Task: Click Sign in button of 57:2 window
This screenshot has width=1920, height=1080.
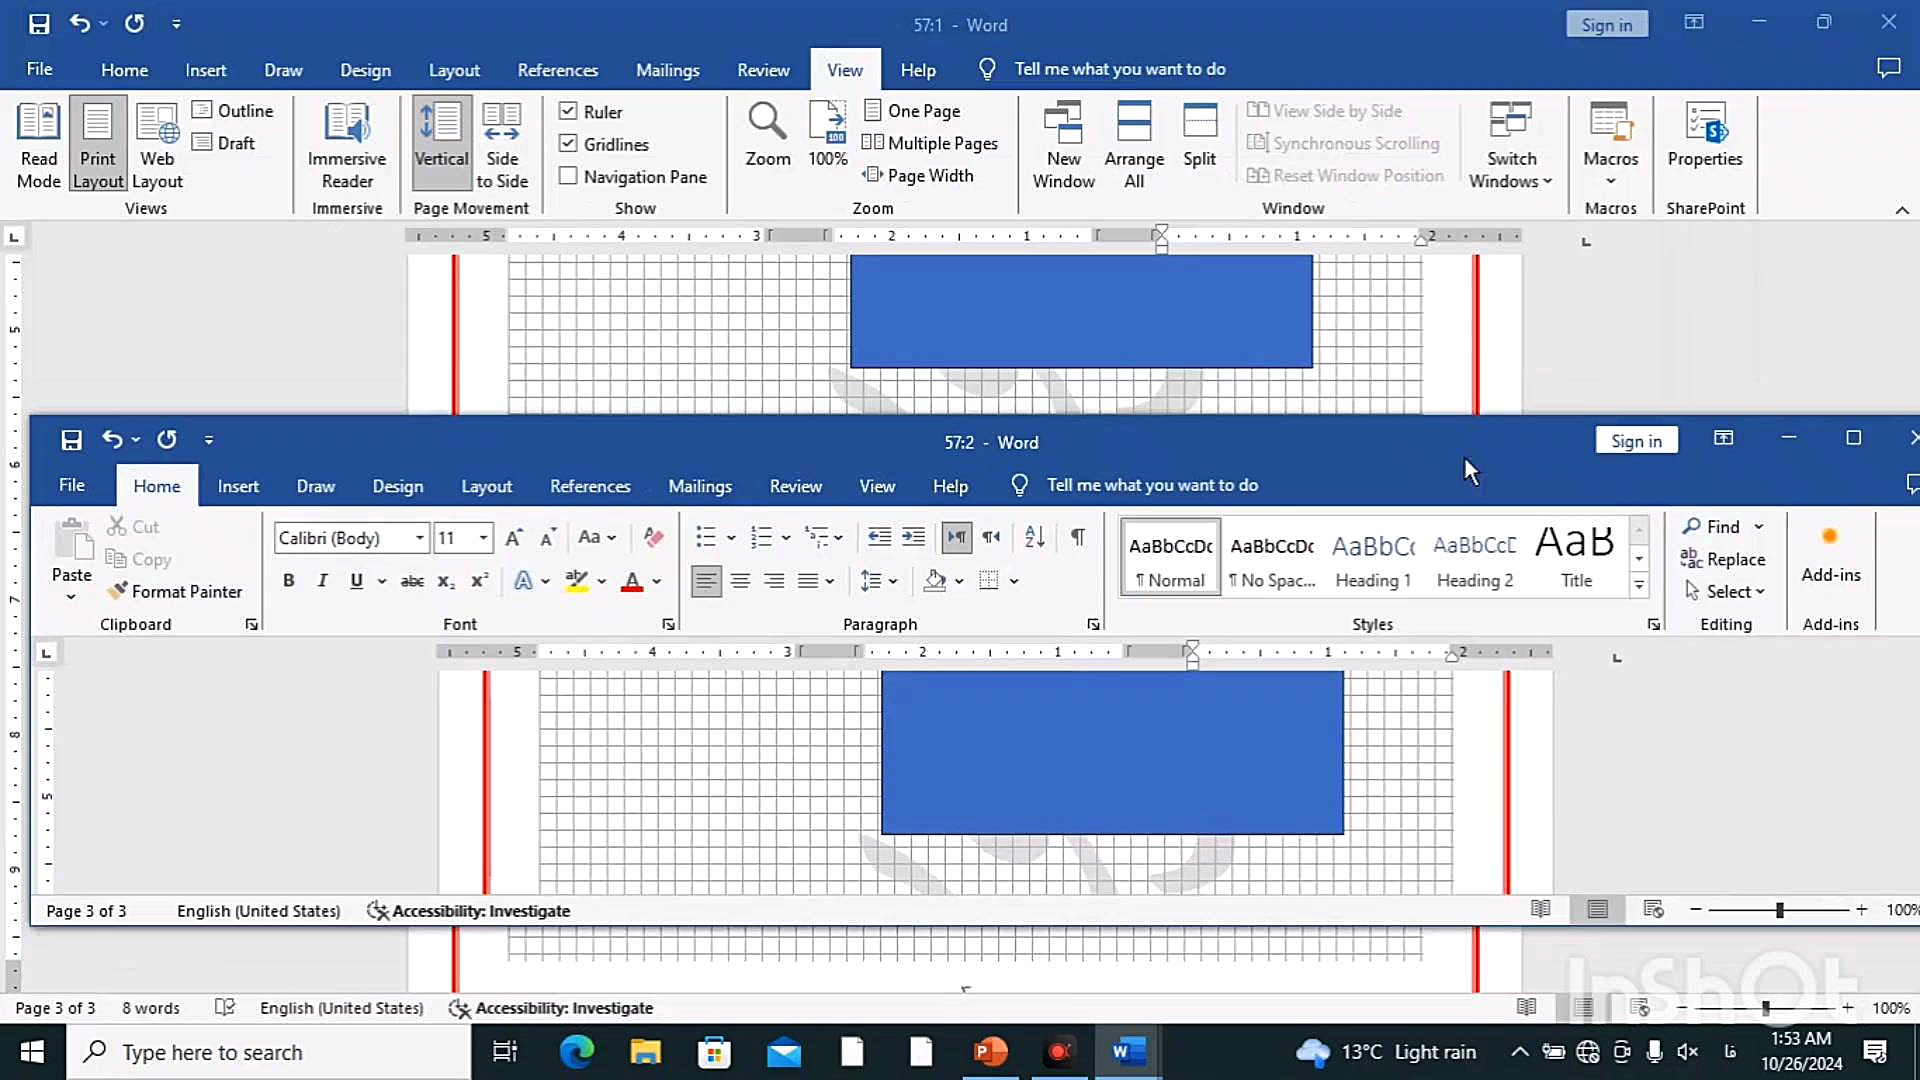Action: point(1636,441)
